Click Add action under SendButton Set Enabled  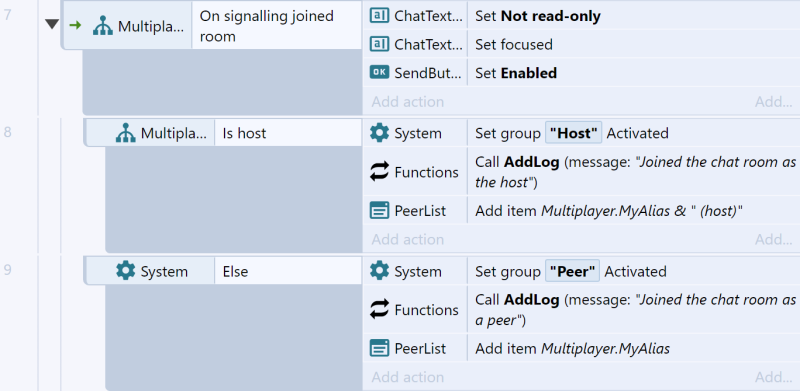click(x=408, y=102)
